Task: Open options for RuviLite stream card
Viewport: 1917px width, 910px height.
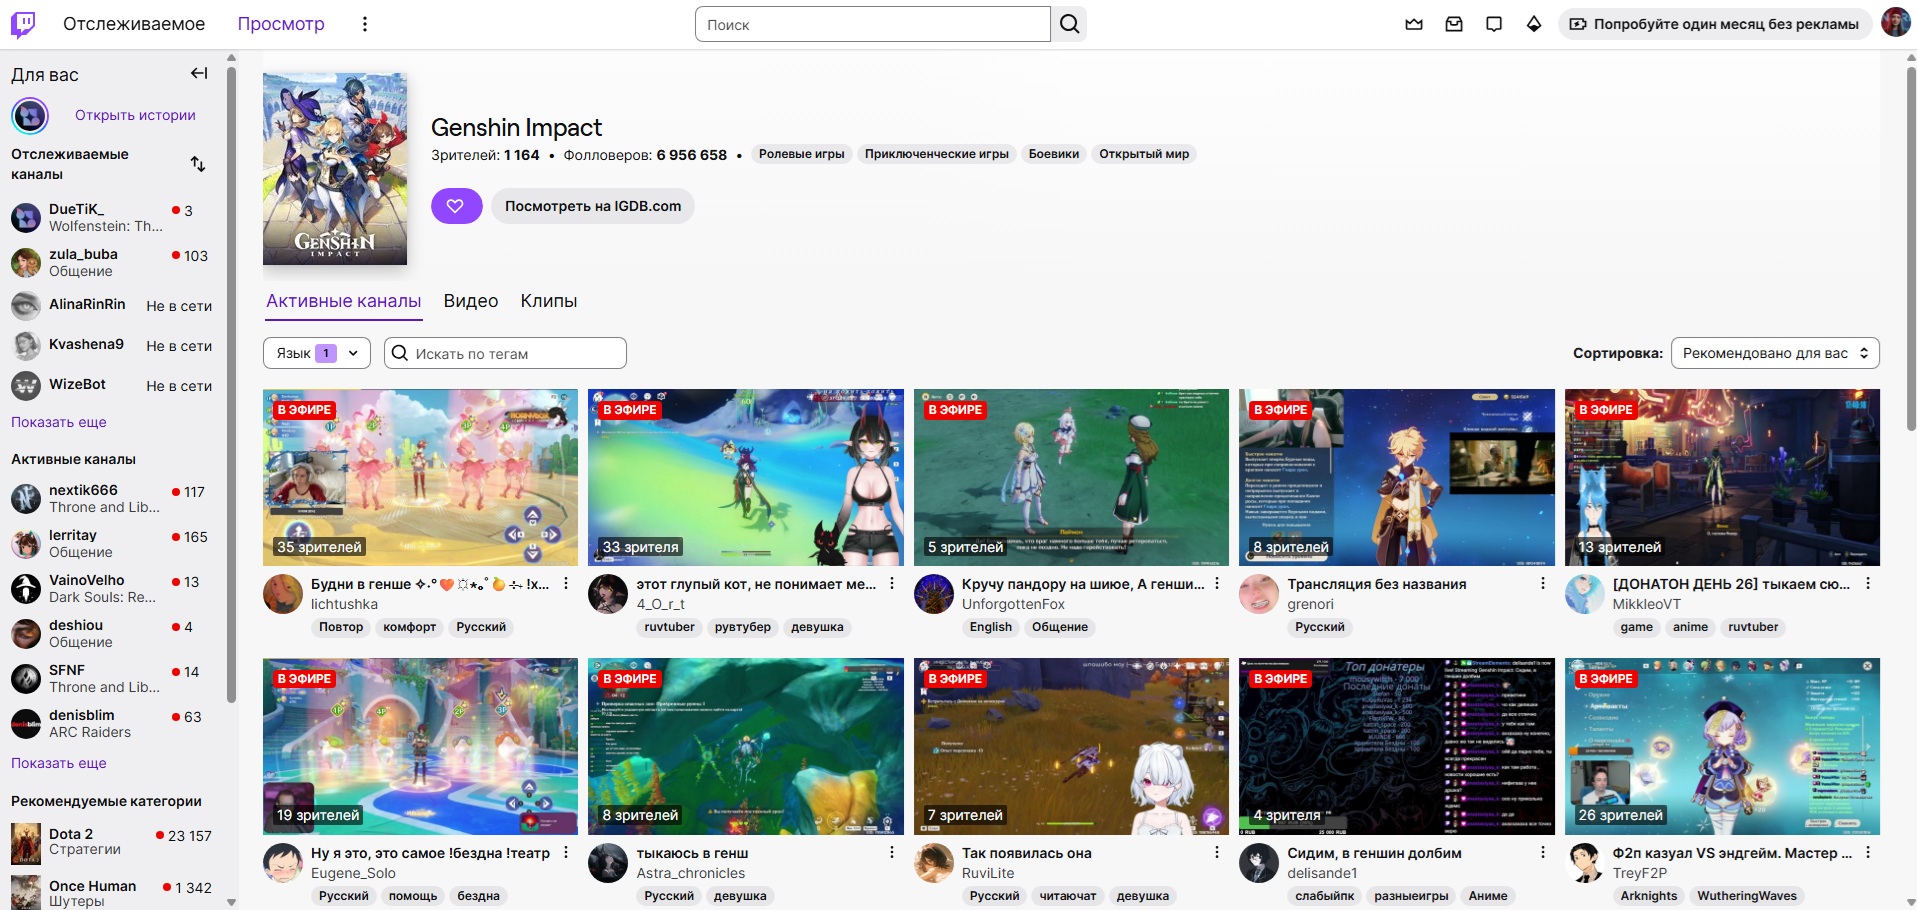Action: [x=1217, y=852]
